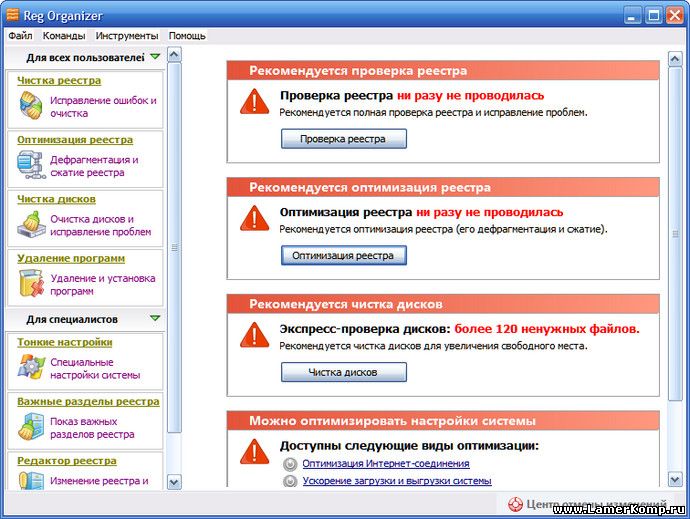
Task: Click the uninstall programs icon
Action: pyautogui.click(x=31, y=284)
